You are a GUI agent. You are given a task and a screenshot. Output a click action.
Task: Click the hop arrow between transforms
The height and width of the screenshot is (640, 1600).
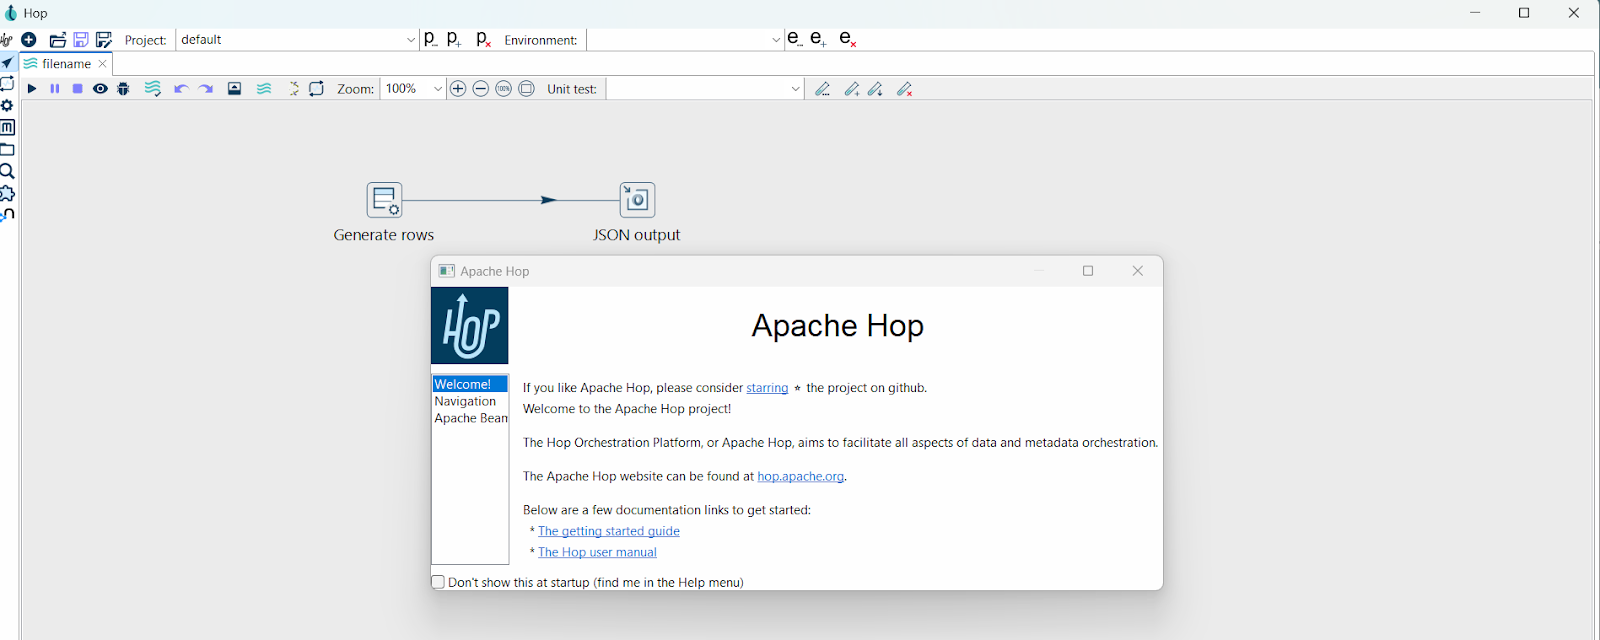(548, 200)
